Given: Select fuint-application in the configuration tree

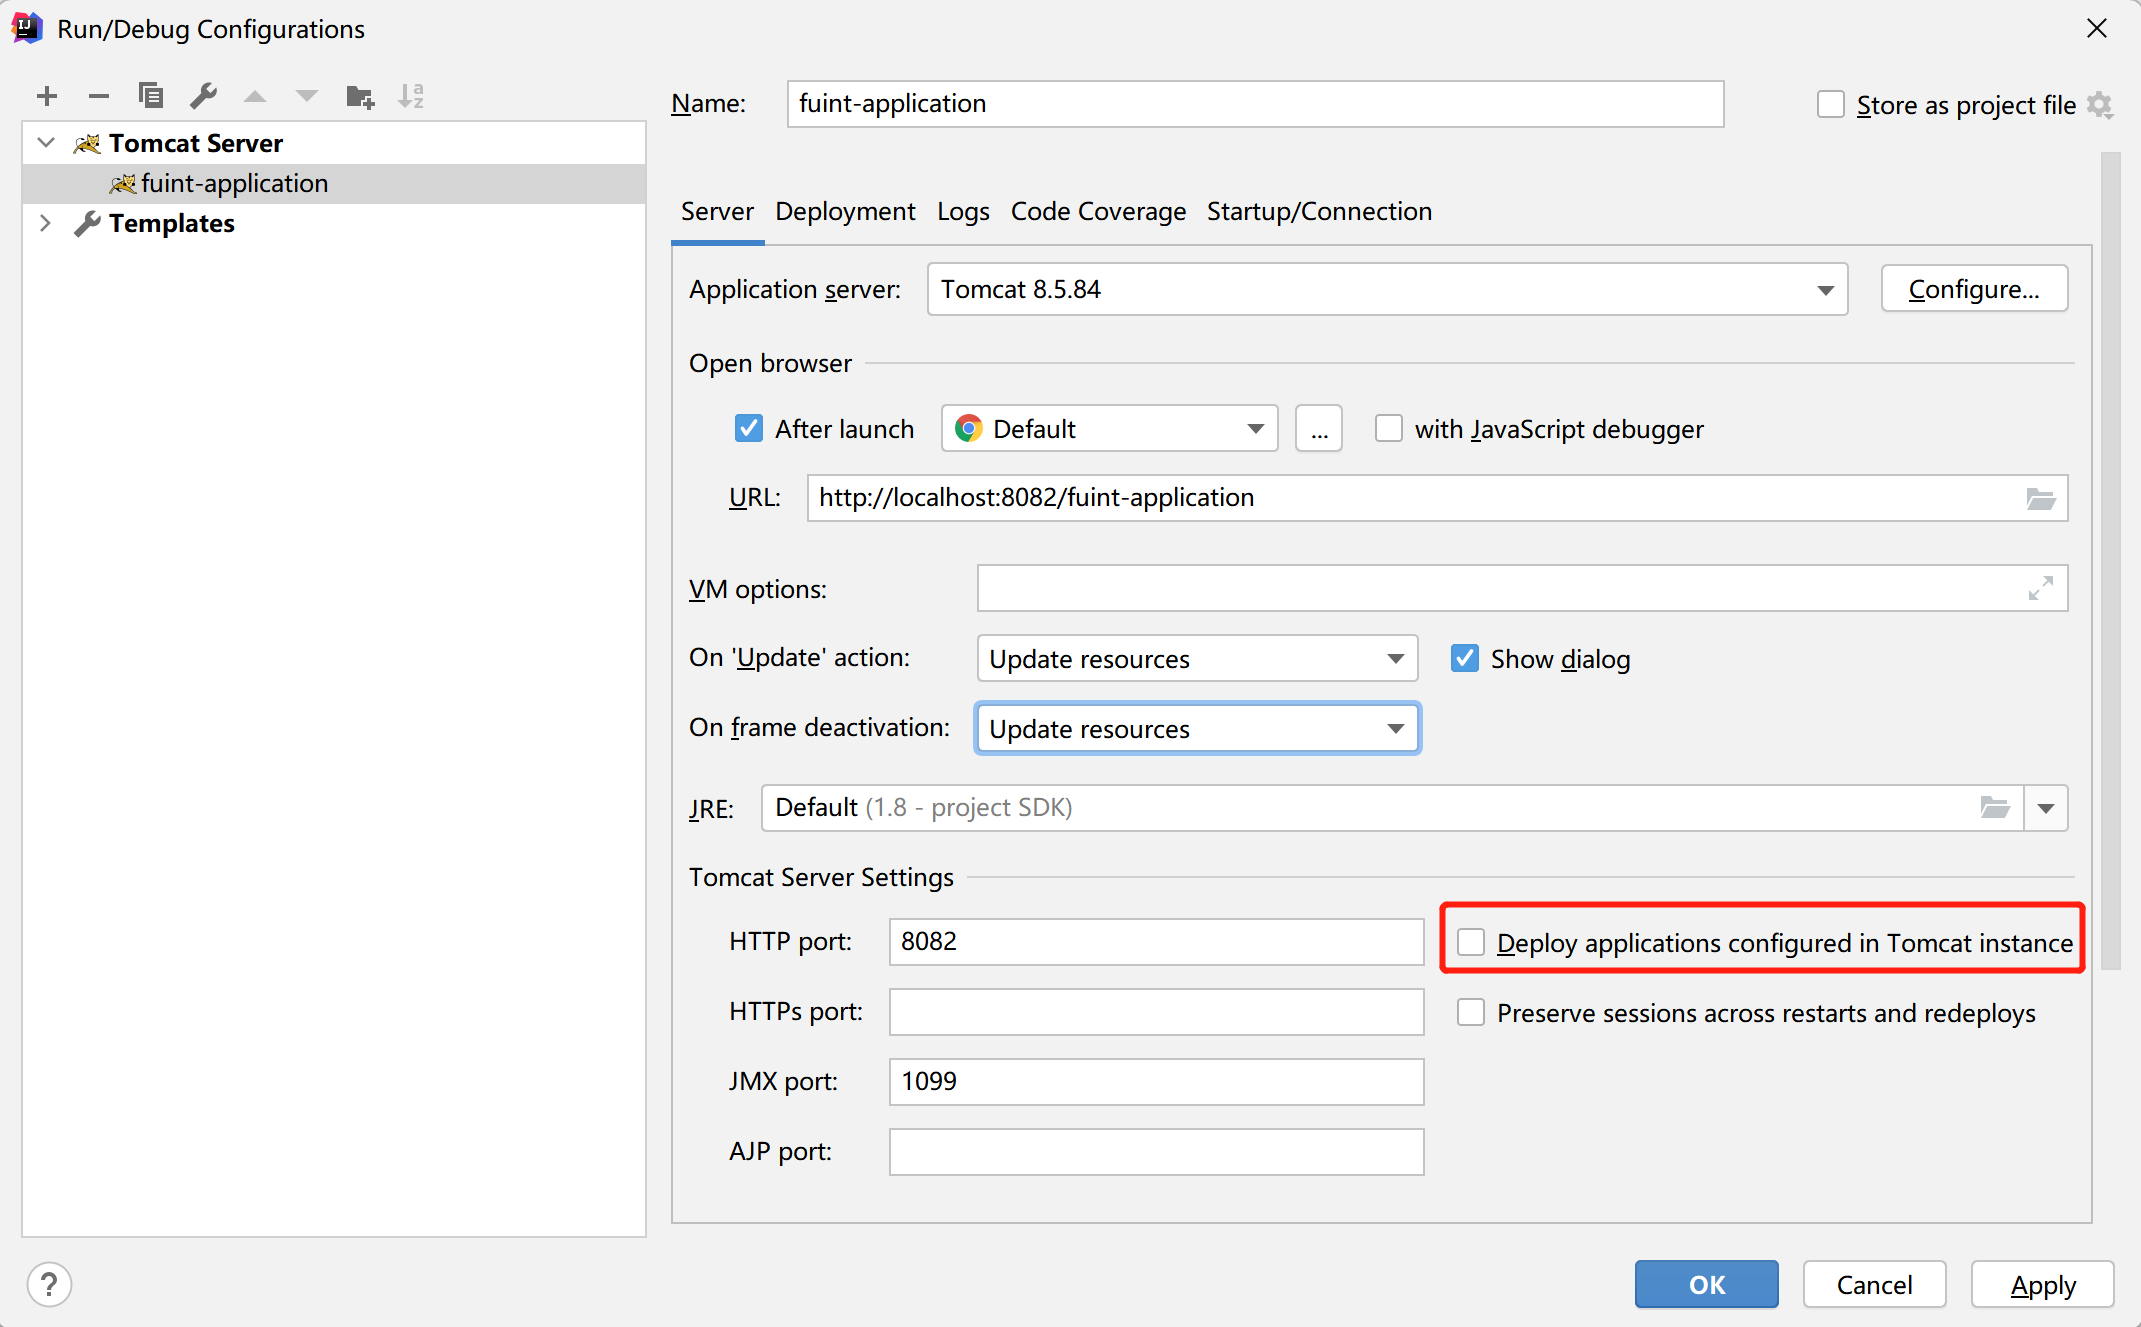Looking at the screenshot, I should pos(334,184).
